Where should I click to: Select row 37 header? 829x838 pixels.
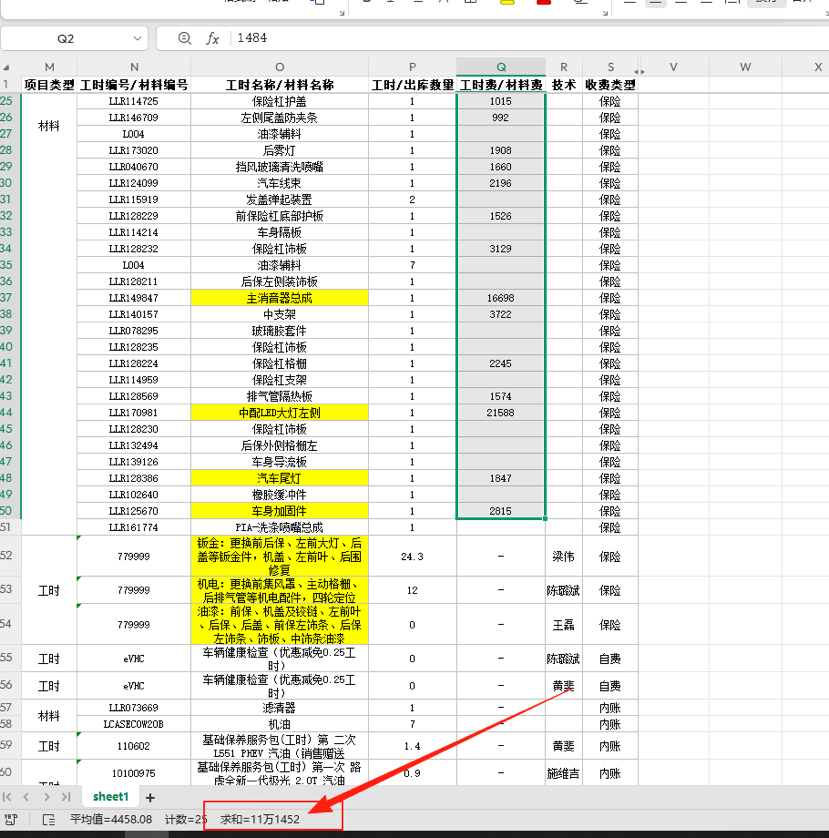9,298
